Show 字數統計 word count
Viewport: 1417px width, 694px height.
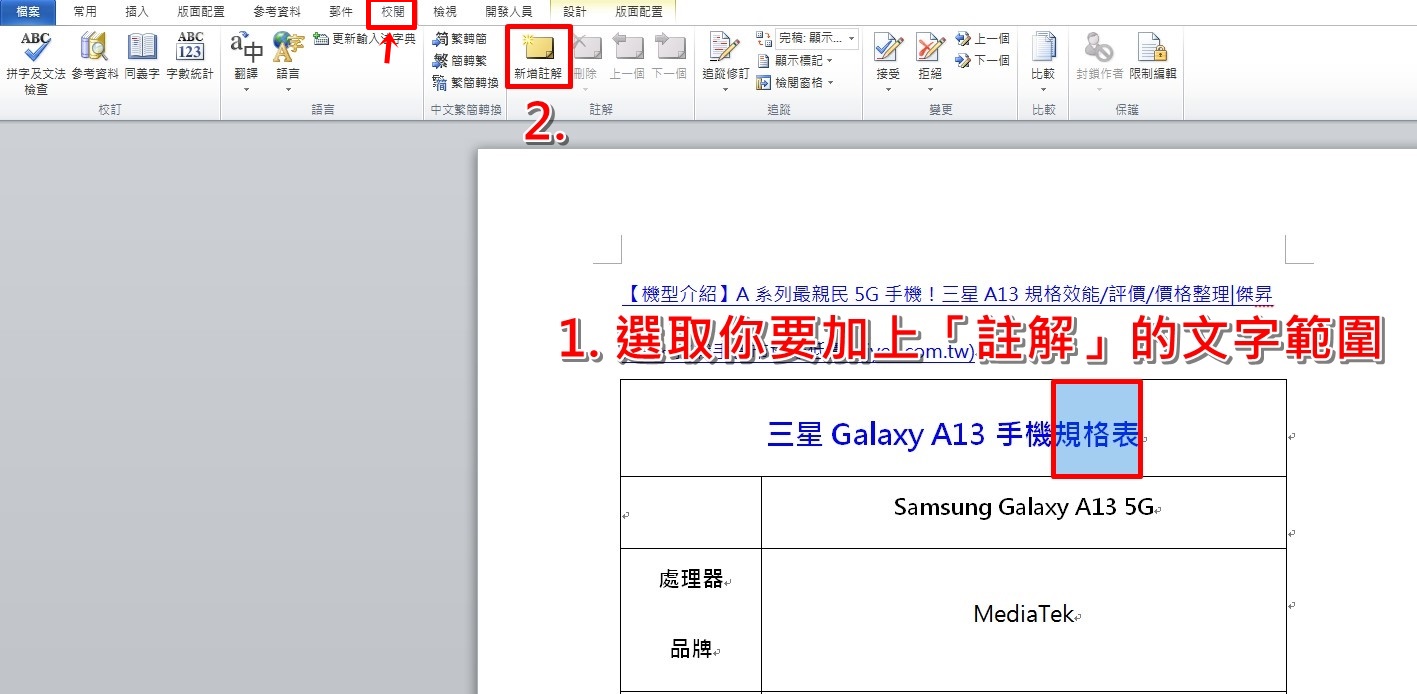tap(190, 56)
